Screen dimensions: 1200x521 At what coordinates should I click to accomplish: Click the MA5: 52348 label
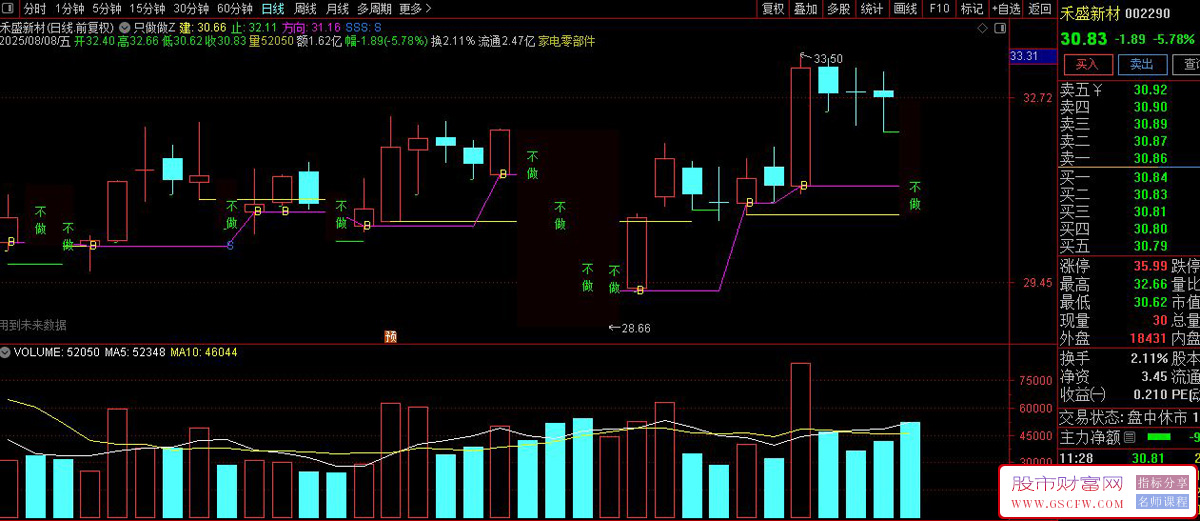coord(135,352)
